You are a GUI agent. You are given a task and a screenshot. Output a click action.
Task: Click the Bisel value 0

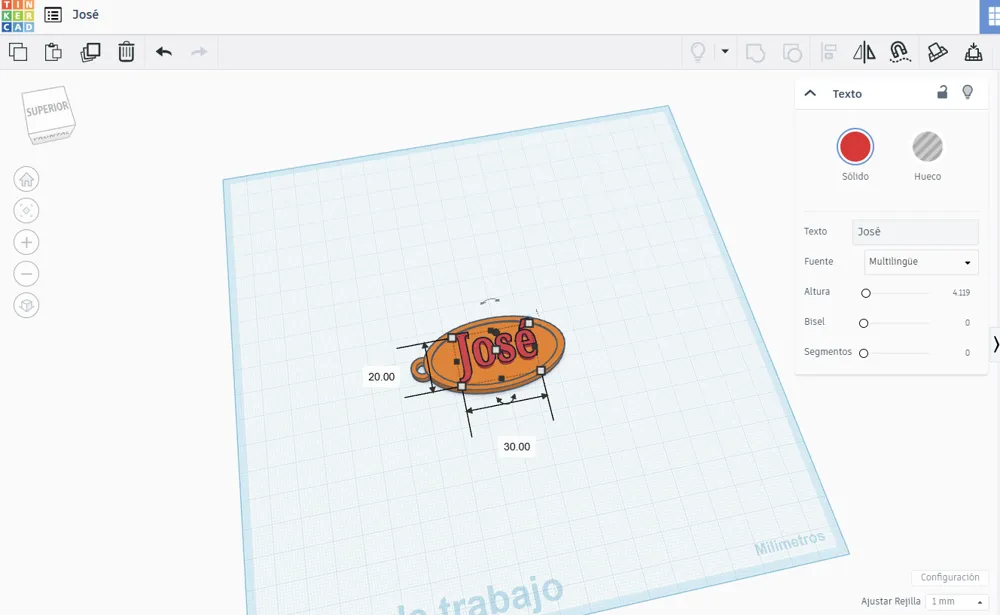click(x=967, y=323)
